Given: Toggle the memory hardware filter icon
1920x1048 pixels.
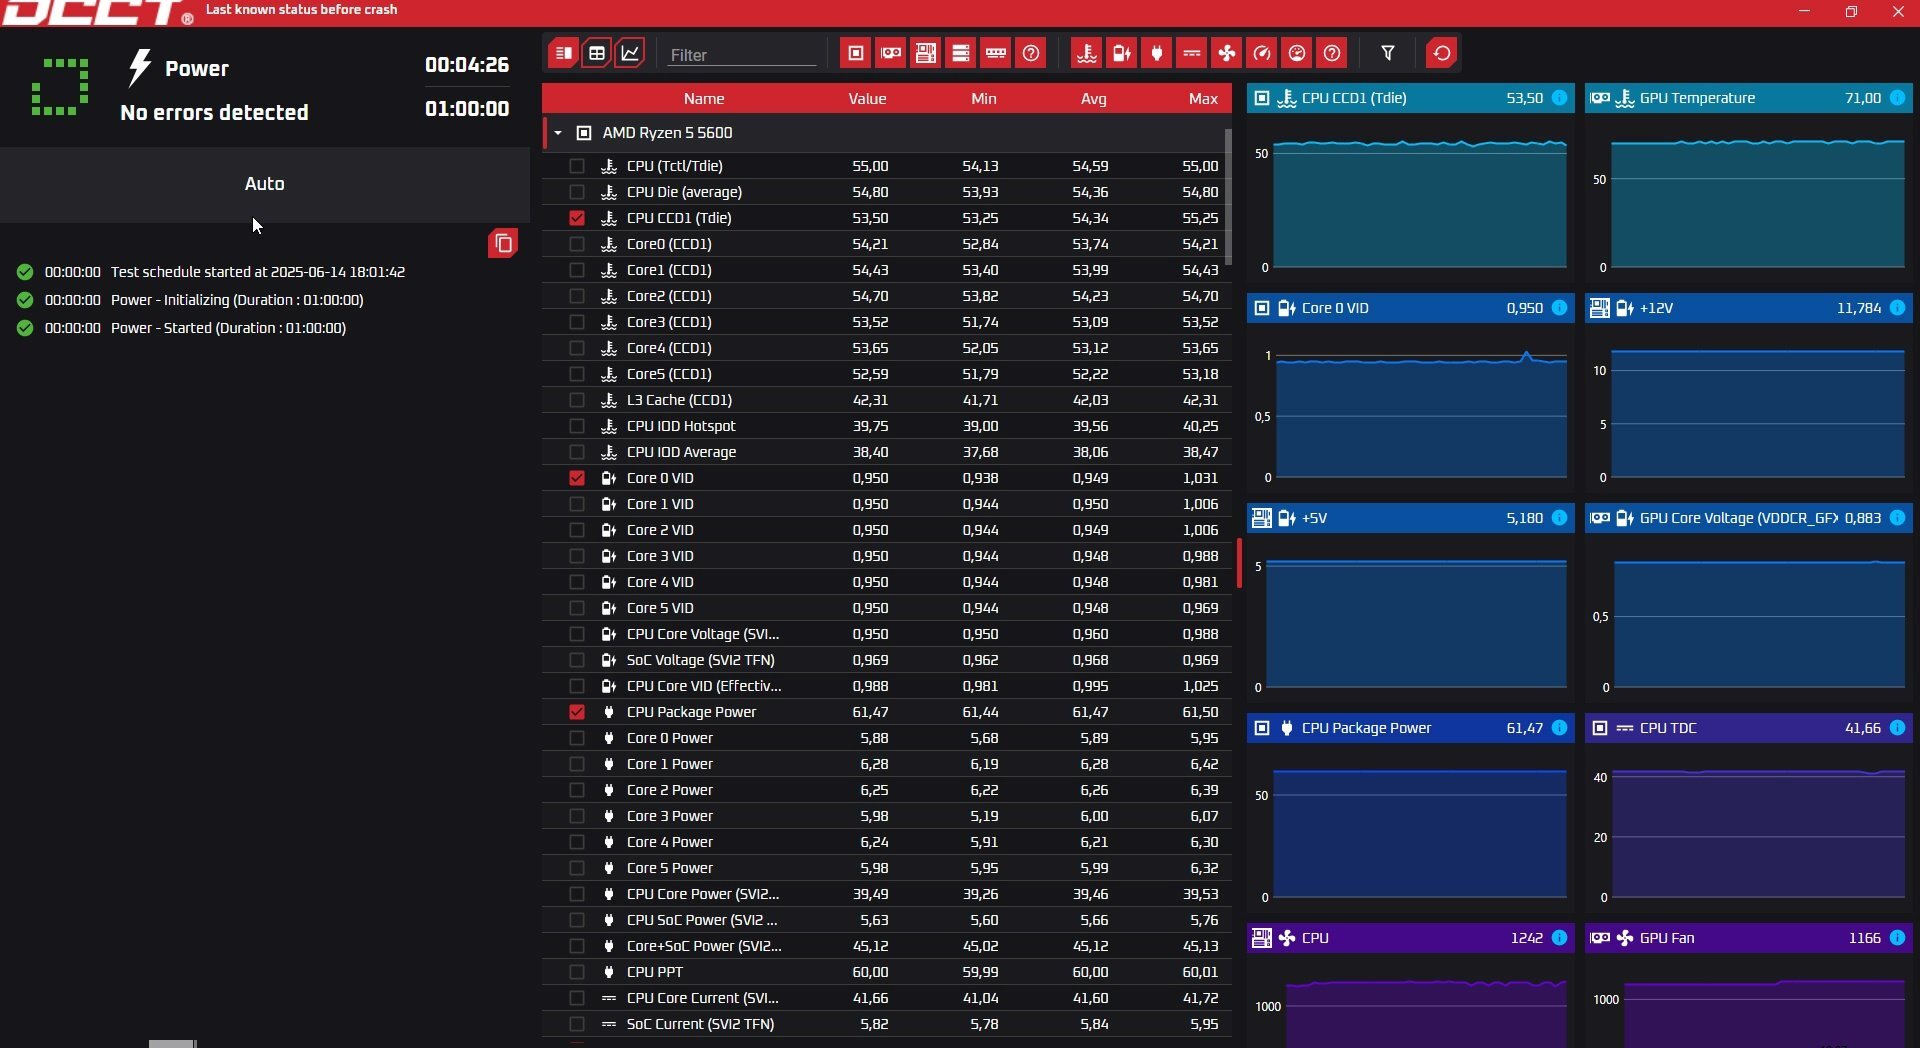Looking at the screenshot, I should pyautogui.click(x=996, y=54).
